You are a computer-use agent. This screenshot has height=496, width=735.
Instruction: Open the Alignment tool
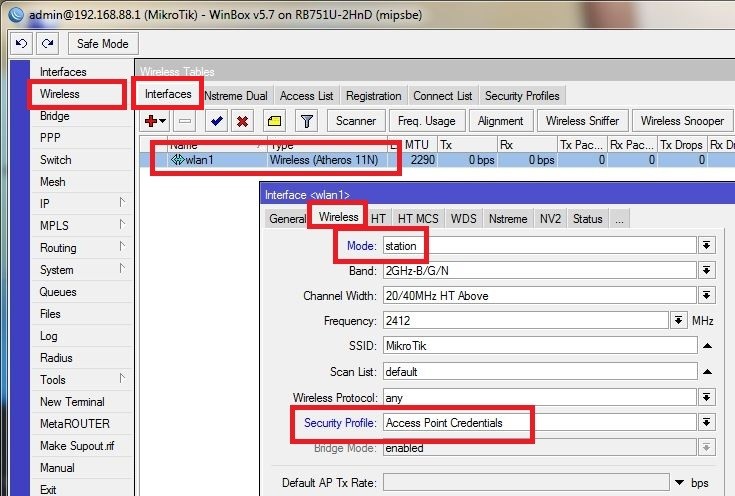(x=501, y=121)
